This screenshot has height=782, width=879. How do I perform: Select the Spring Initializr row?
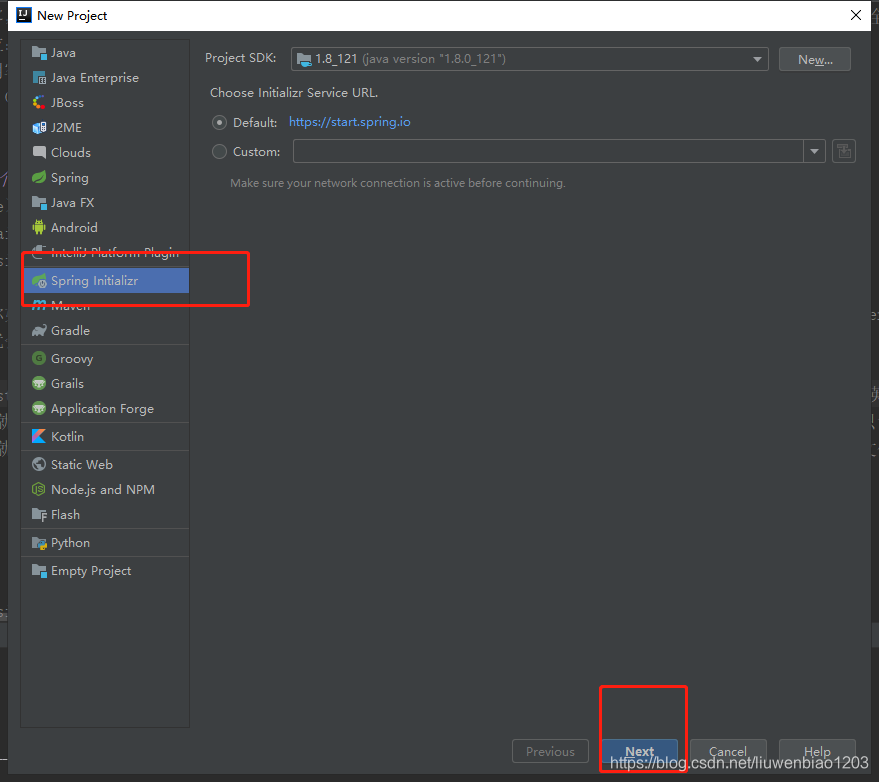tap(105, 281)
